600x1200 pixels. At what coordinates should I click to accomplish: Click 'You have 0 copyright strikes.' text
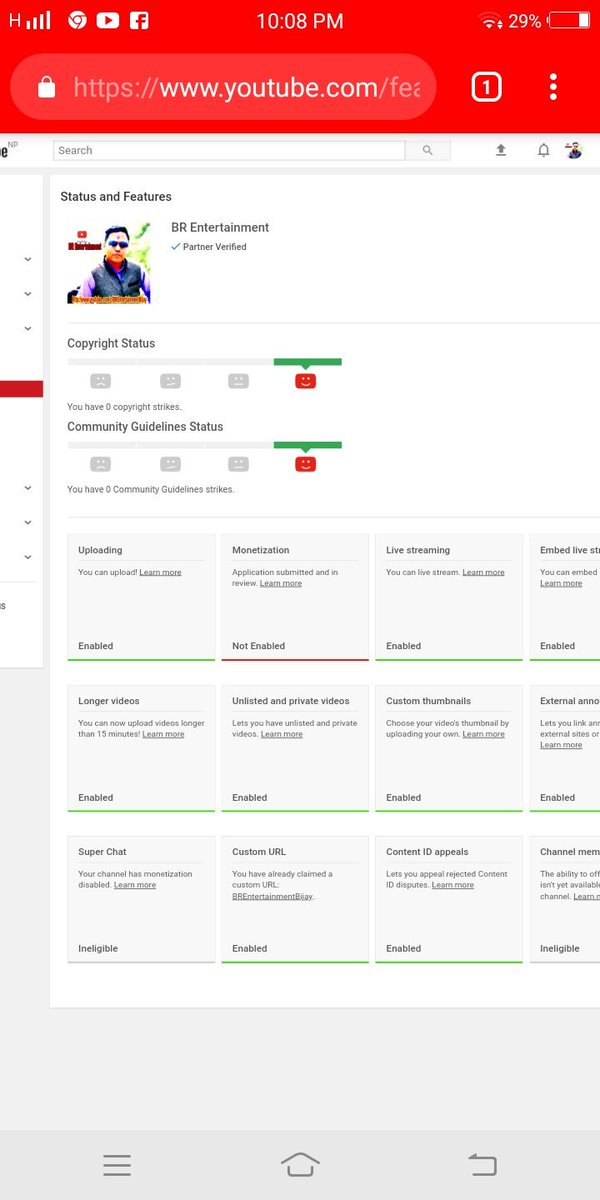[123, 407]
